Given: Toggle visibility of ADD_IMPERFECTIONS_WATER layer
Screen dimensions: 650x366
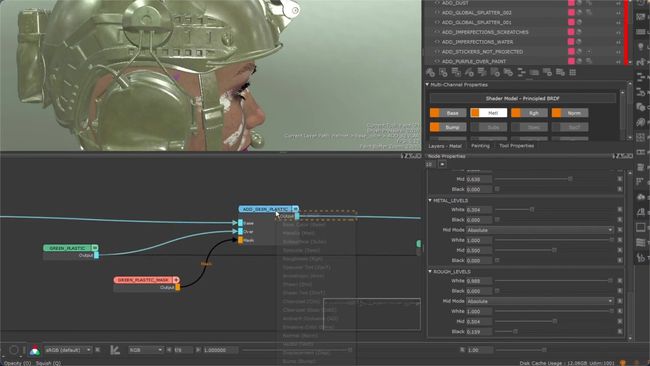Looking at the screenshot, I should pyautogui.click(x=437, y=42).
